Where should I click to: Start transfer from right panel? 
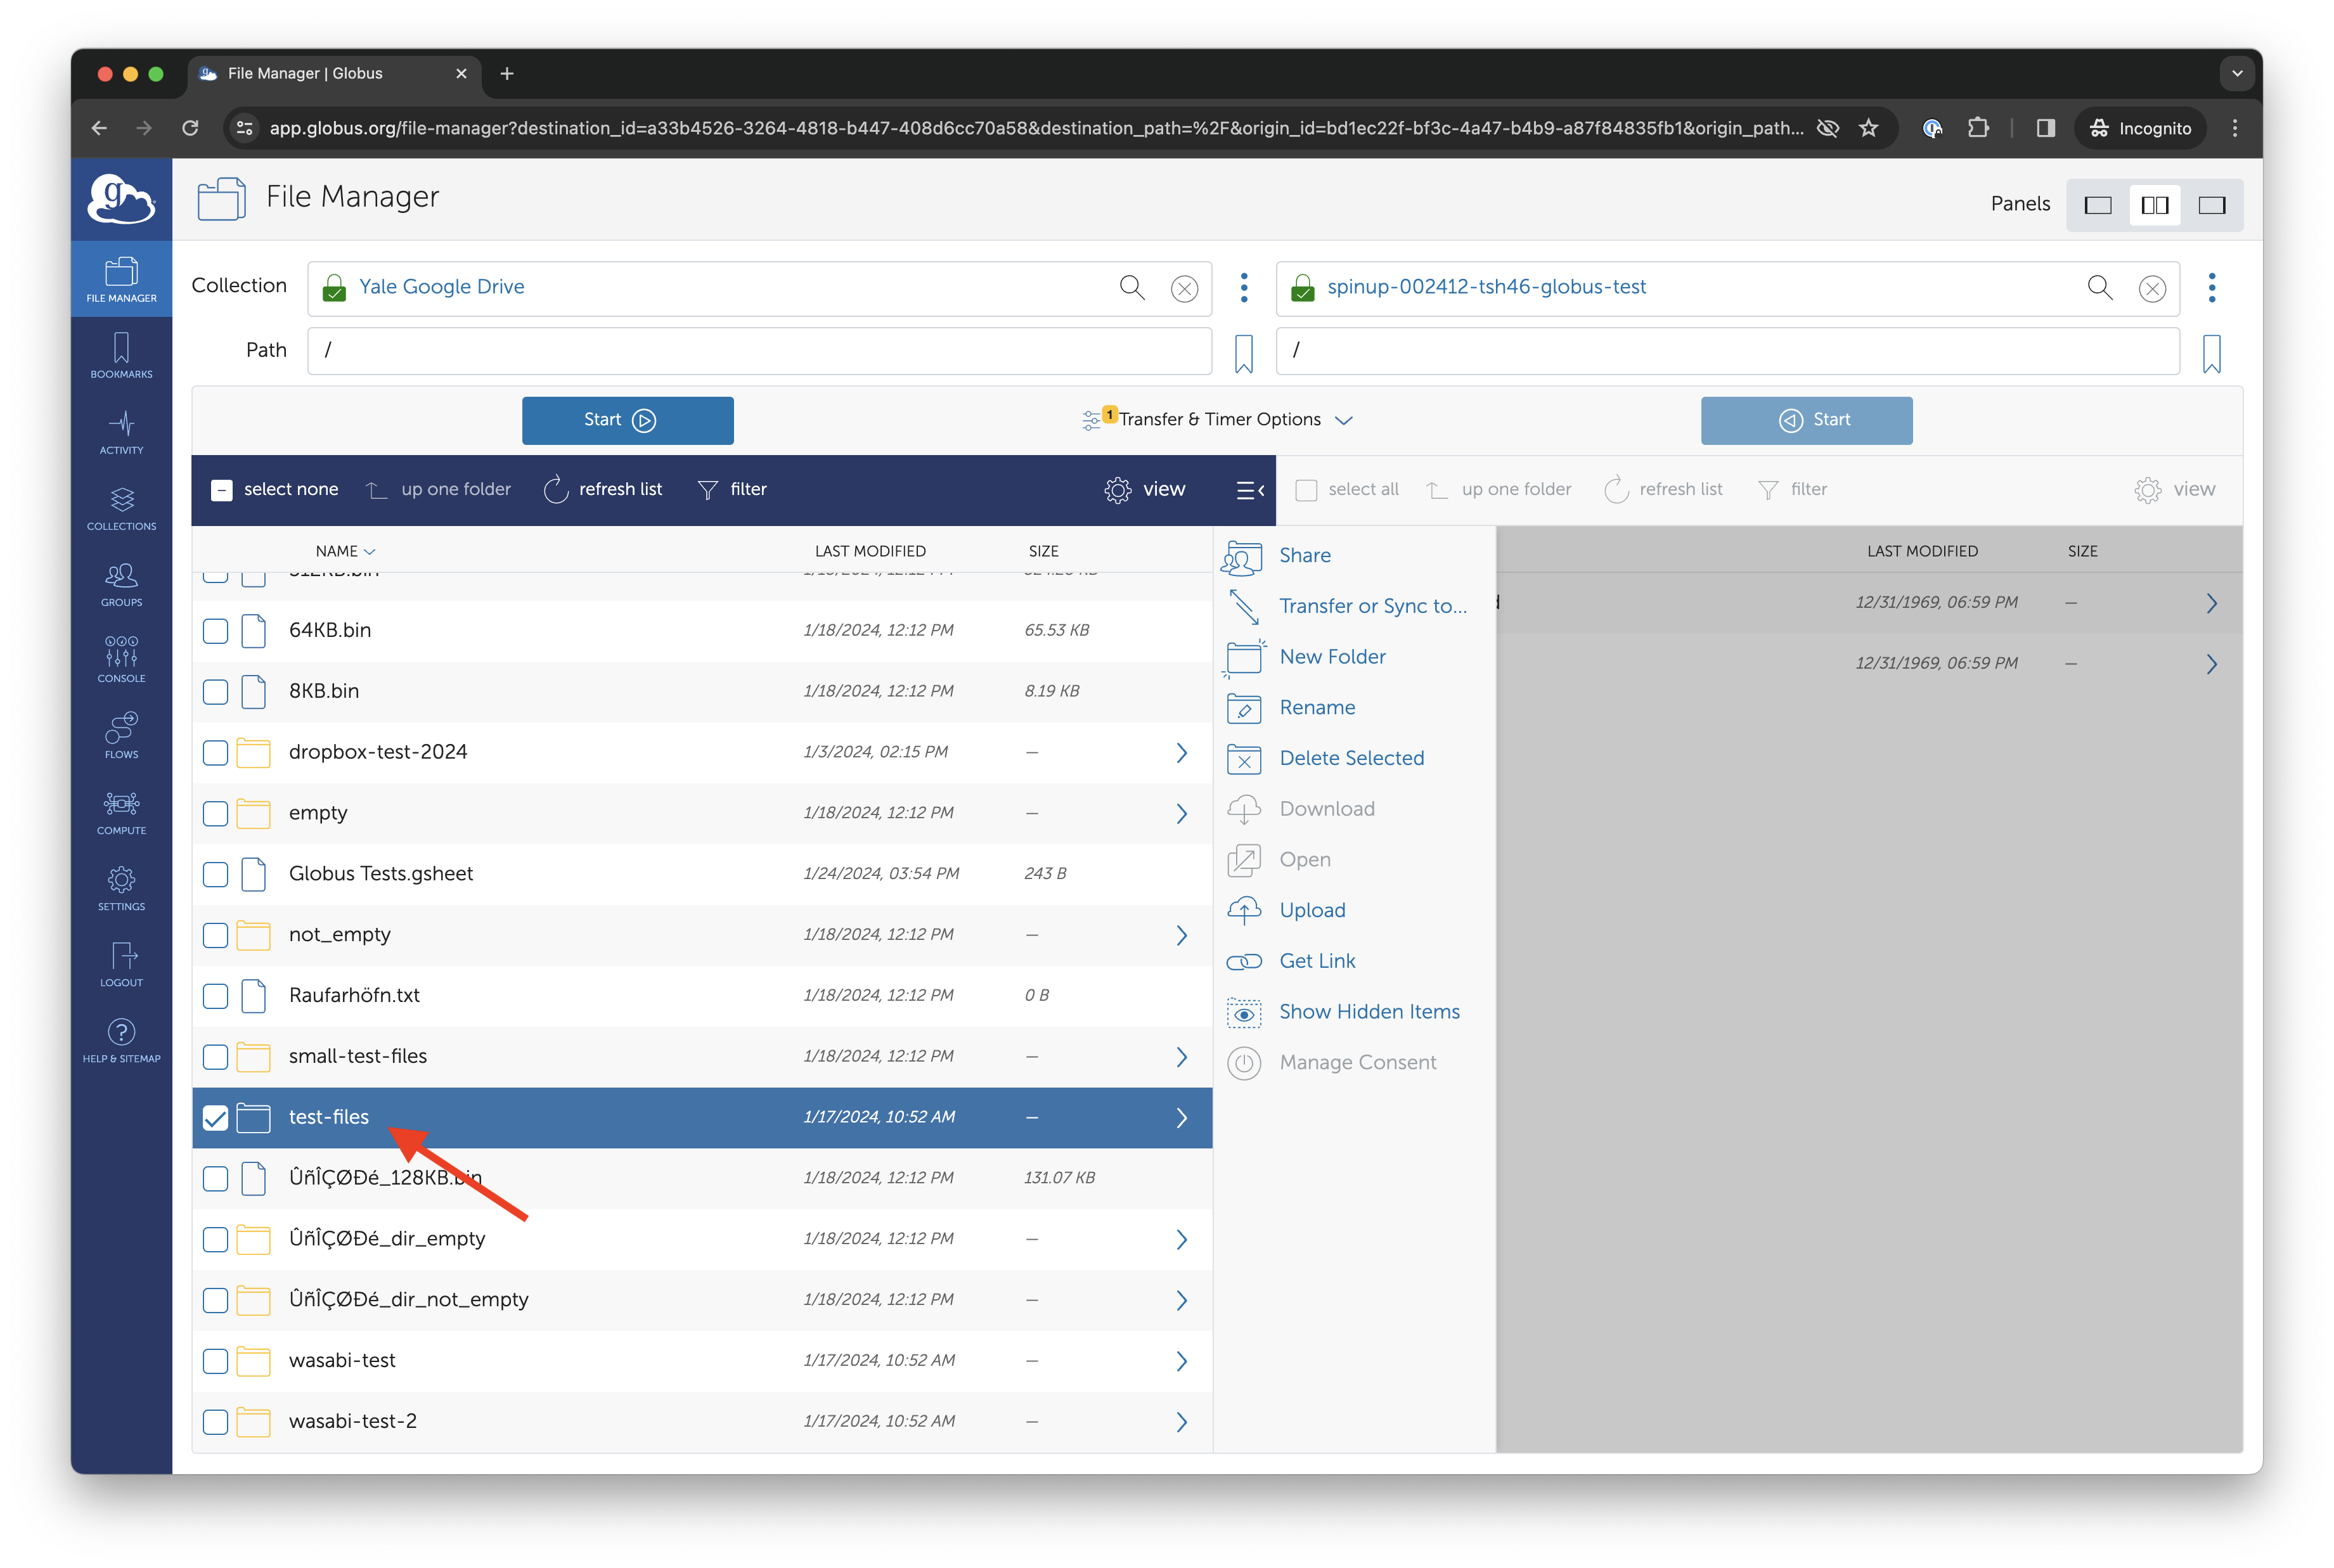click(1806, 420)
